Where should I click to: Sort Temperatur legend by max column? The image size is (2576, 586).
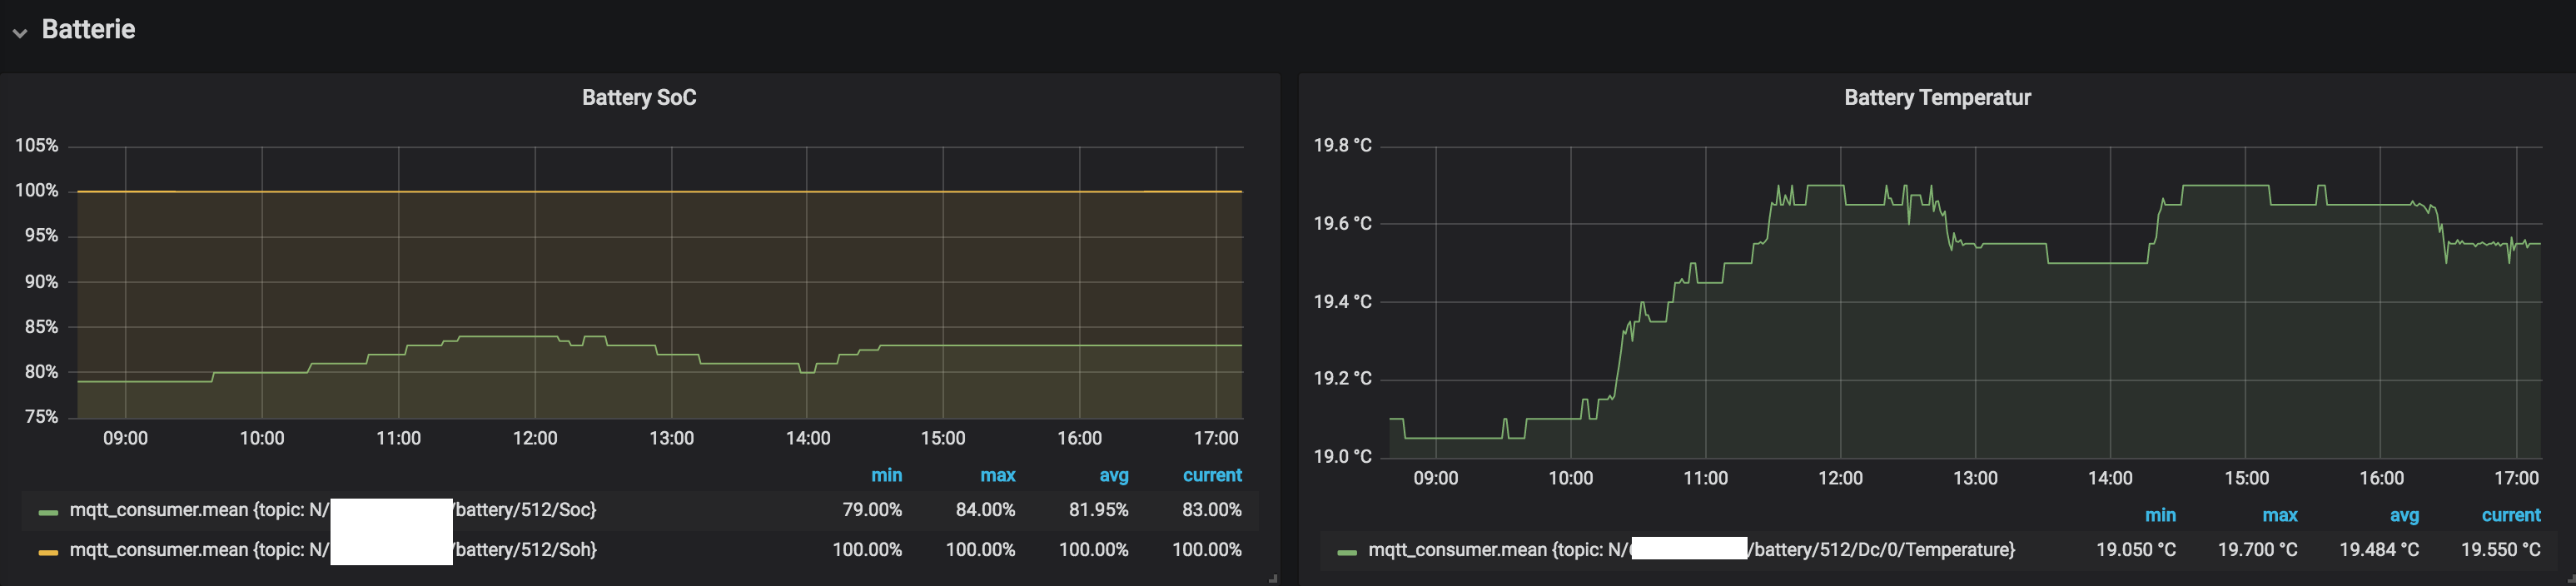coord(2279,515)
